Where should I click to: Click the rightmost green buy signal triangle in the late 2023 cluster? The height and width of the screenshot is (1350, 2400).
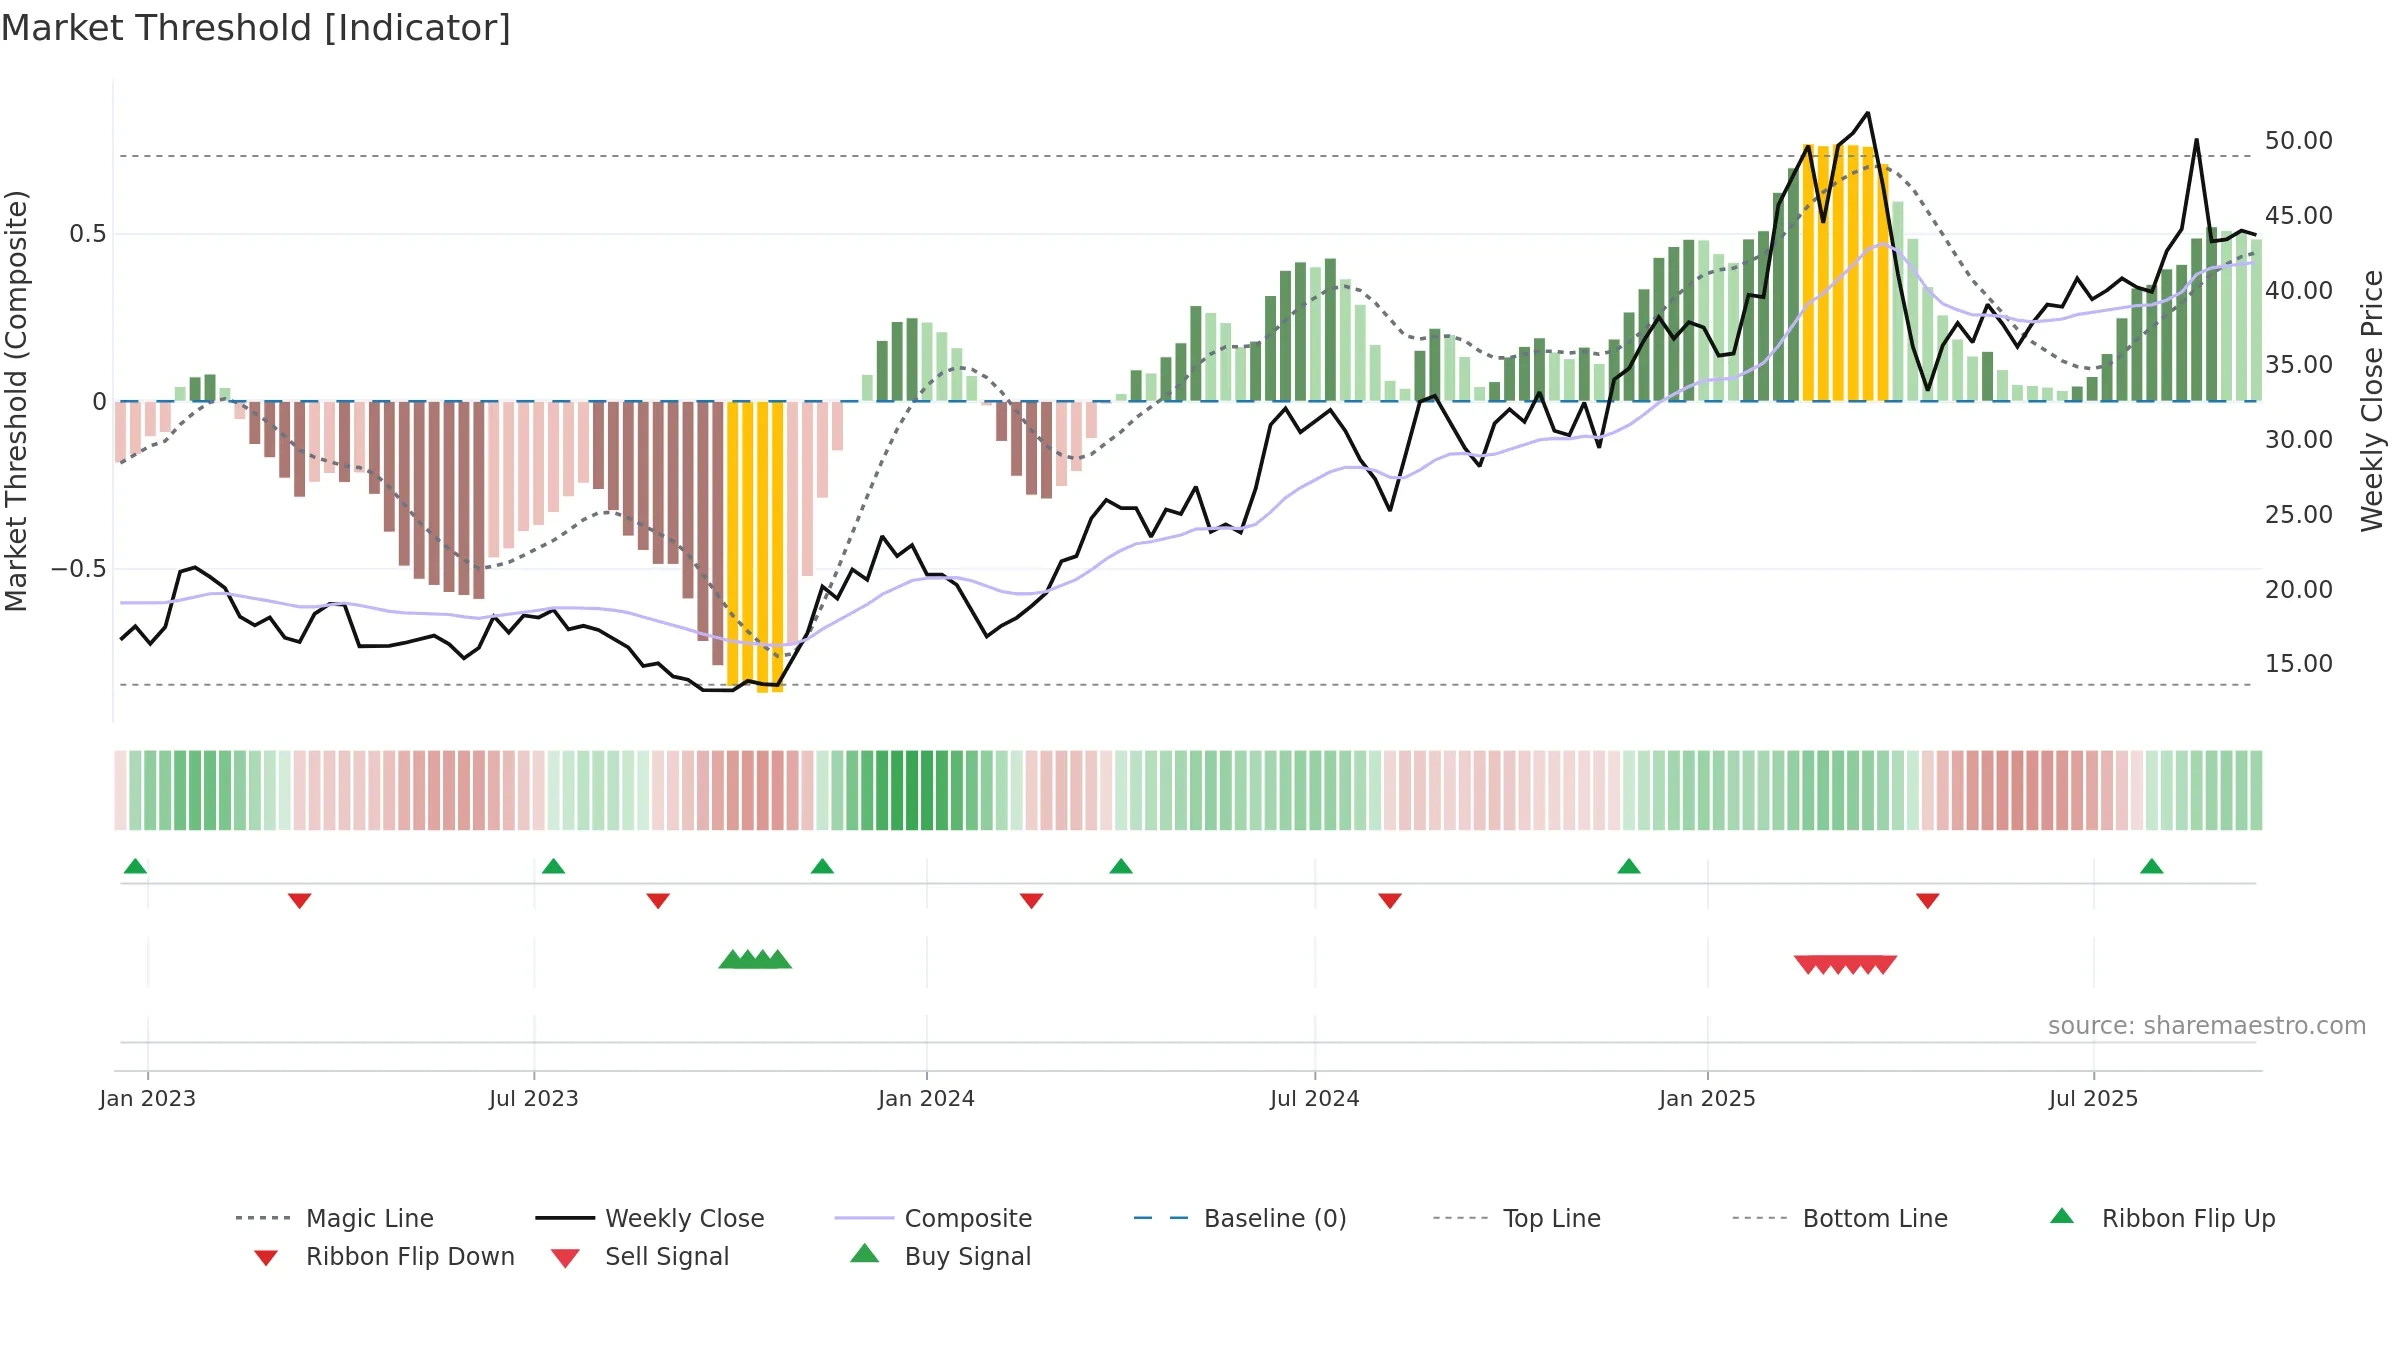point(778,960)
